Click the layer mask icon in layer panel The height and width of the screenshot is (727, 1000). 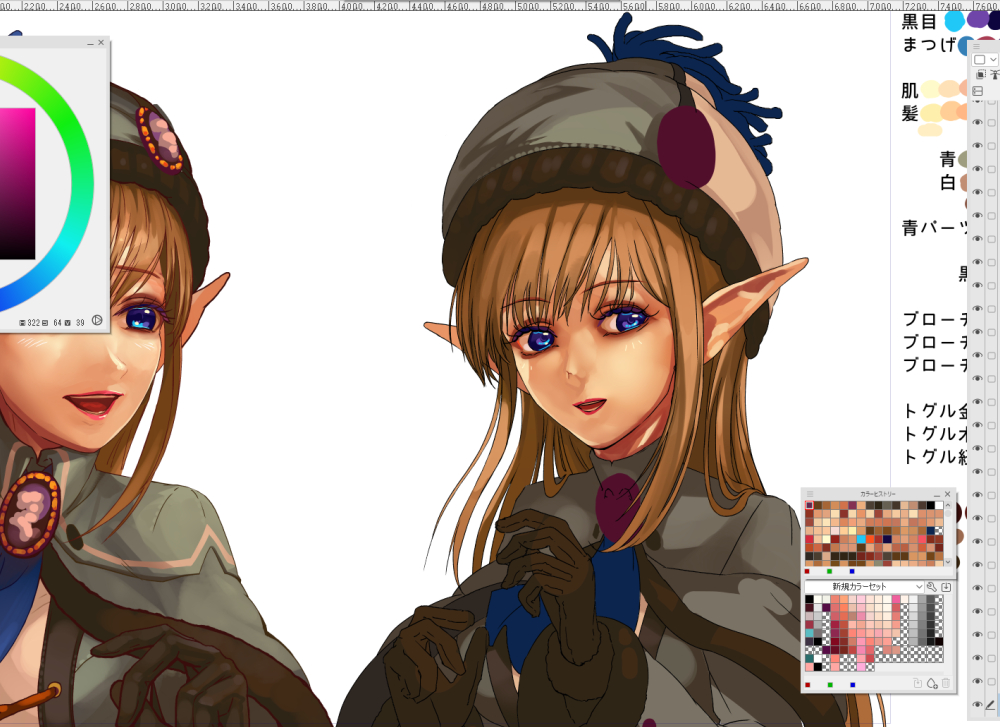[x=981, y=75]
